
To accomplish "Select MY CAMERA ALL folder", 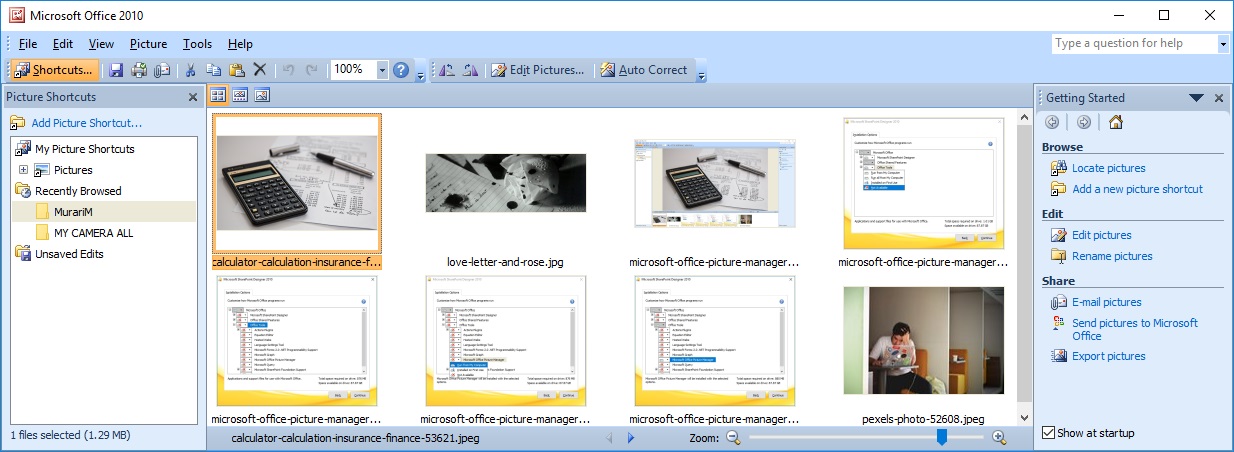I will (x=93, y=233).
